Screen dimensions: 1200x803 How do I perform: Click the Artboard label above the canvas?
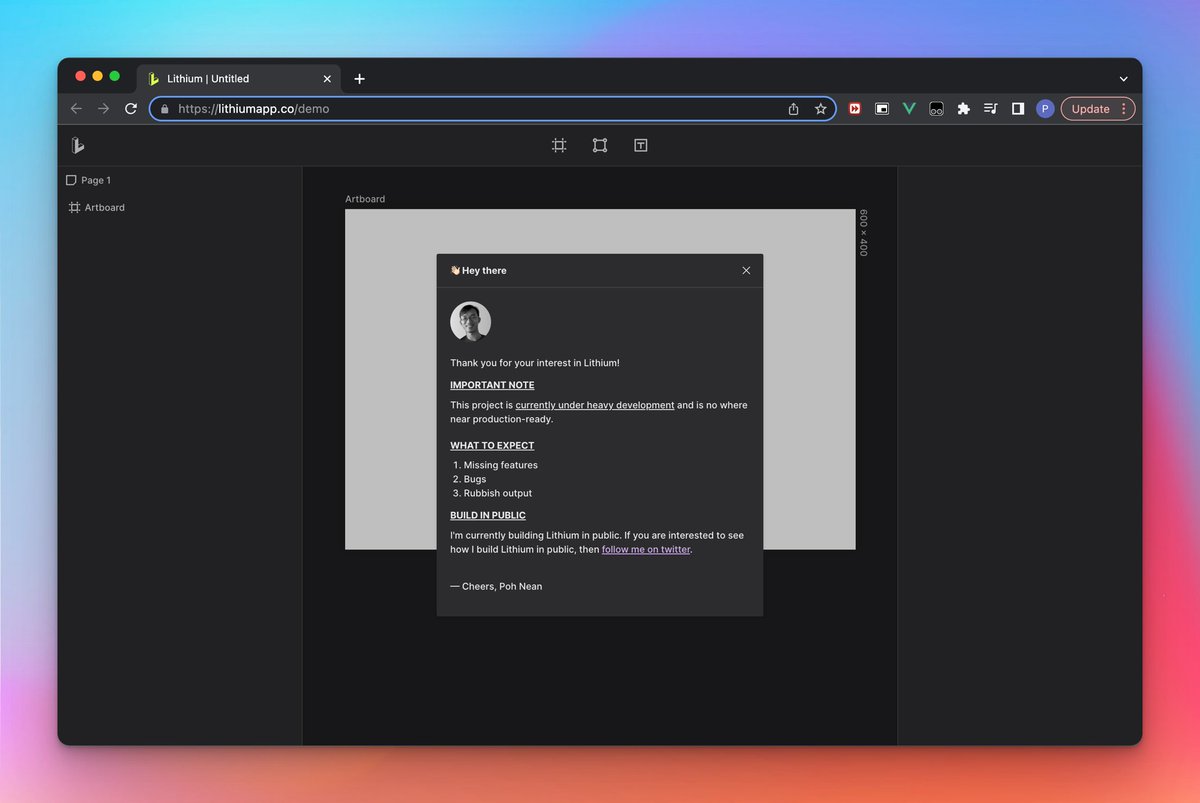coord(365,199)
